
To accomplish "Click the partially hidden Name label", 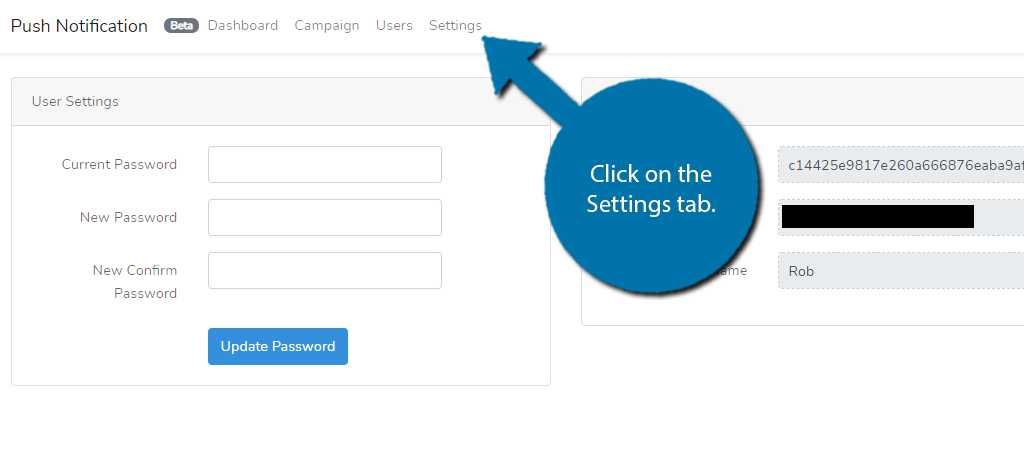I will (735, 271).
